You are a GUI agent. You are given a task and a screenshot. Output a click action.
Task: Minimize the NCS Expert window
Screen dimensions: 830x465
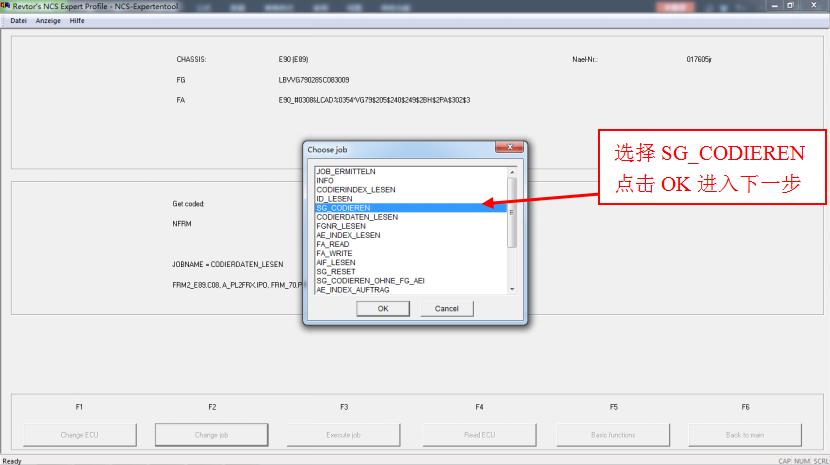click(x=775, y=5)
